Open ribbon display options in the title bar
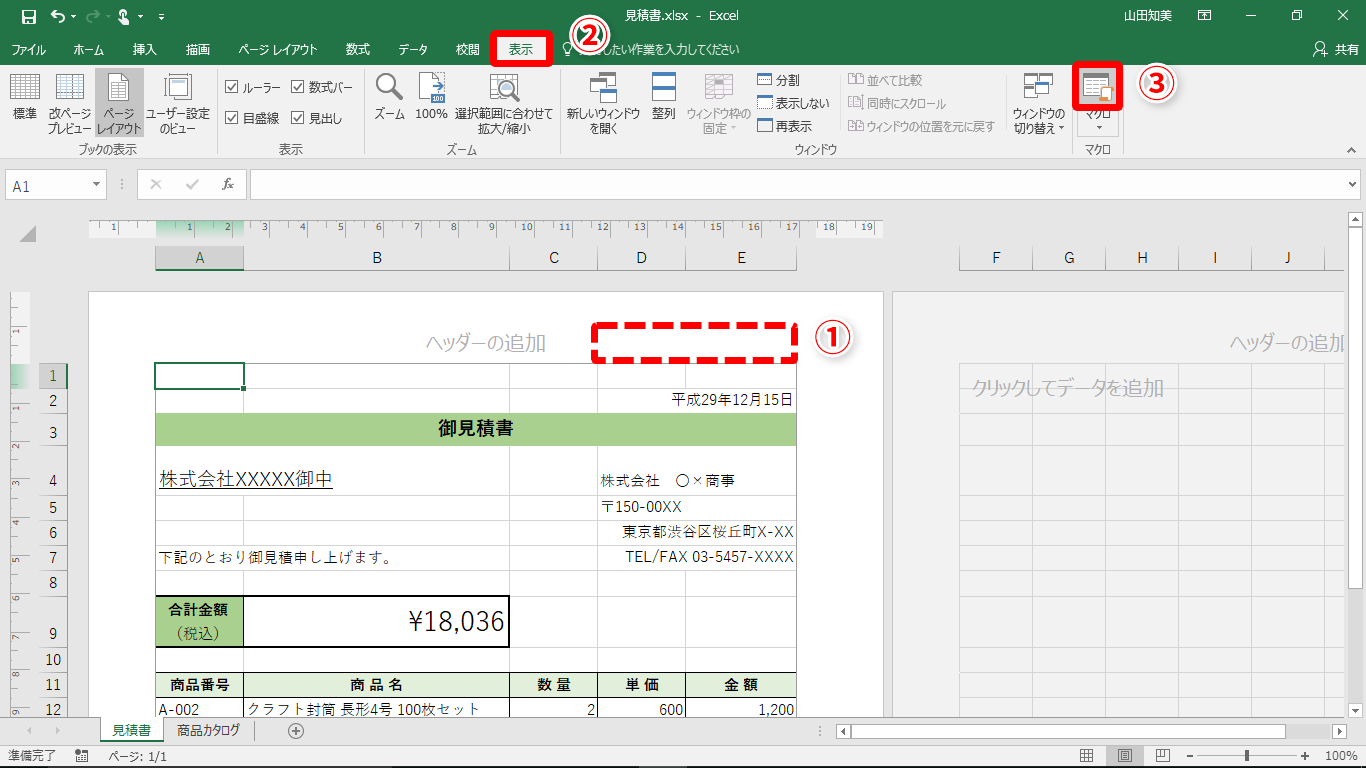This screenshot has width=1366, height=768. pos(1205,16)
